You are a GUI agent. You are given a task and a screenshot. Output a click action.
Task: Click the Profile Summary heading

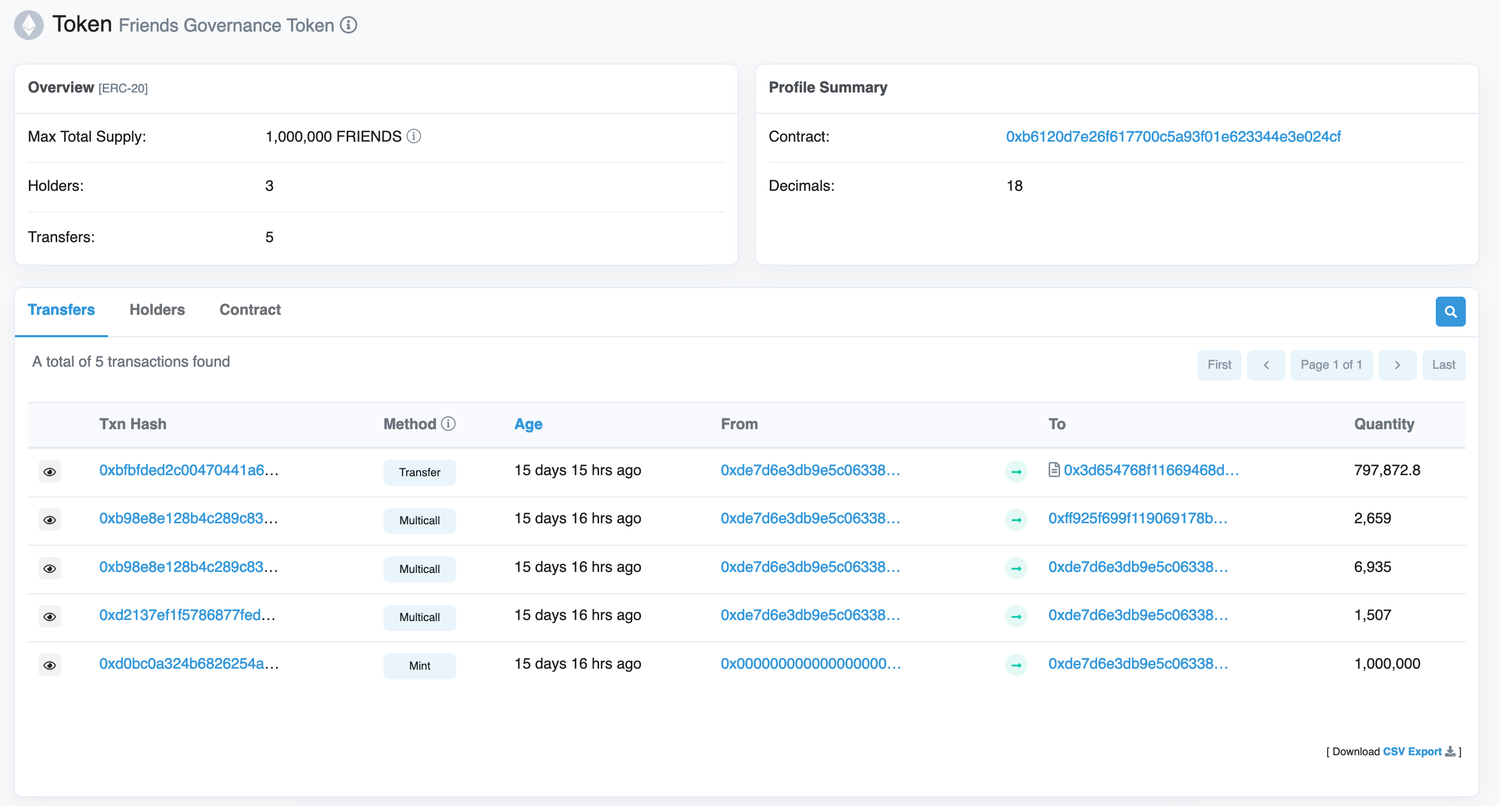click(828, 87)
